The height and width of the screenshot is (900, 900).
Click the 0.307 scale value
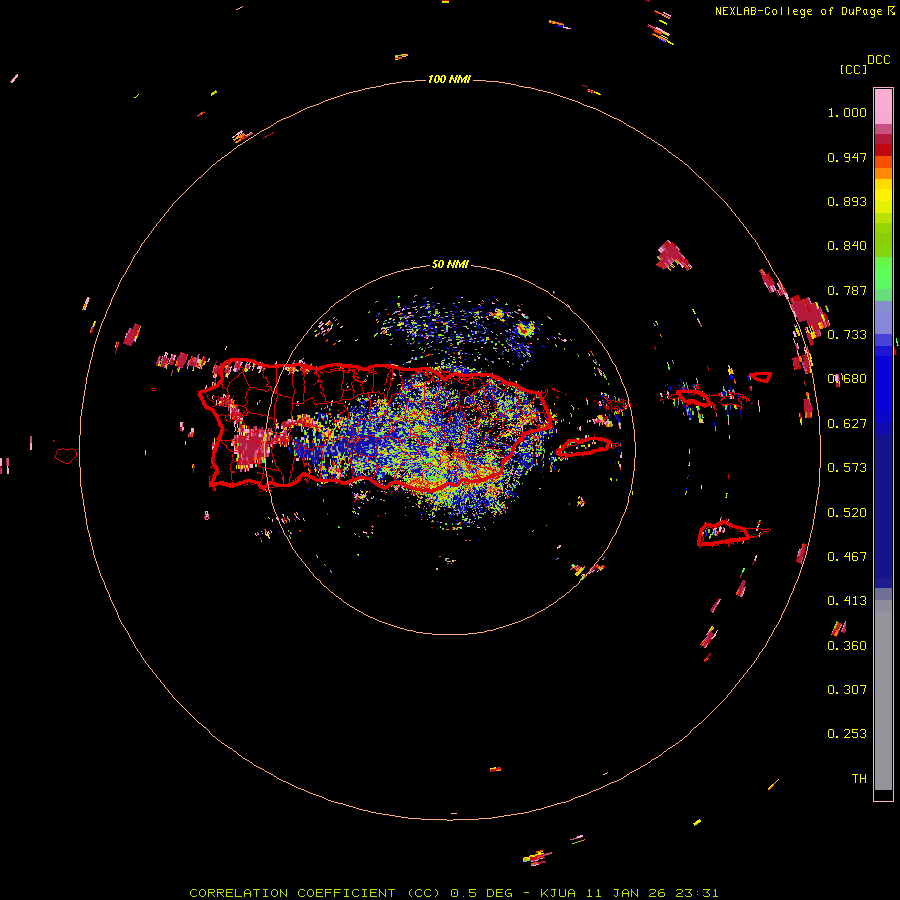tap(847, 690)
